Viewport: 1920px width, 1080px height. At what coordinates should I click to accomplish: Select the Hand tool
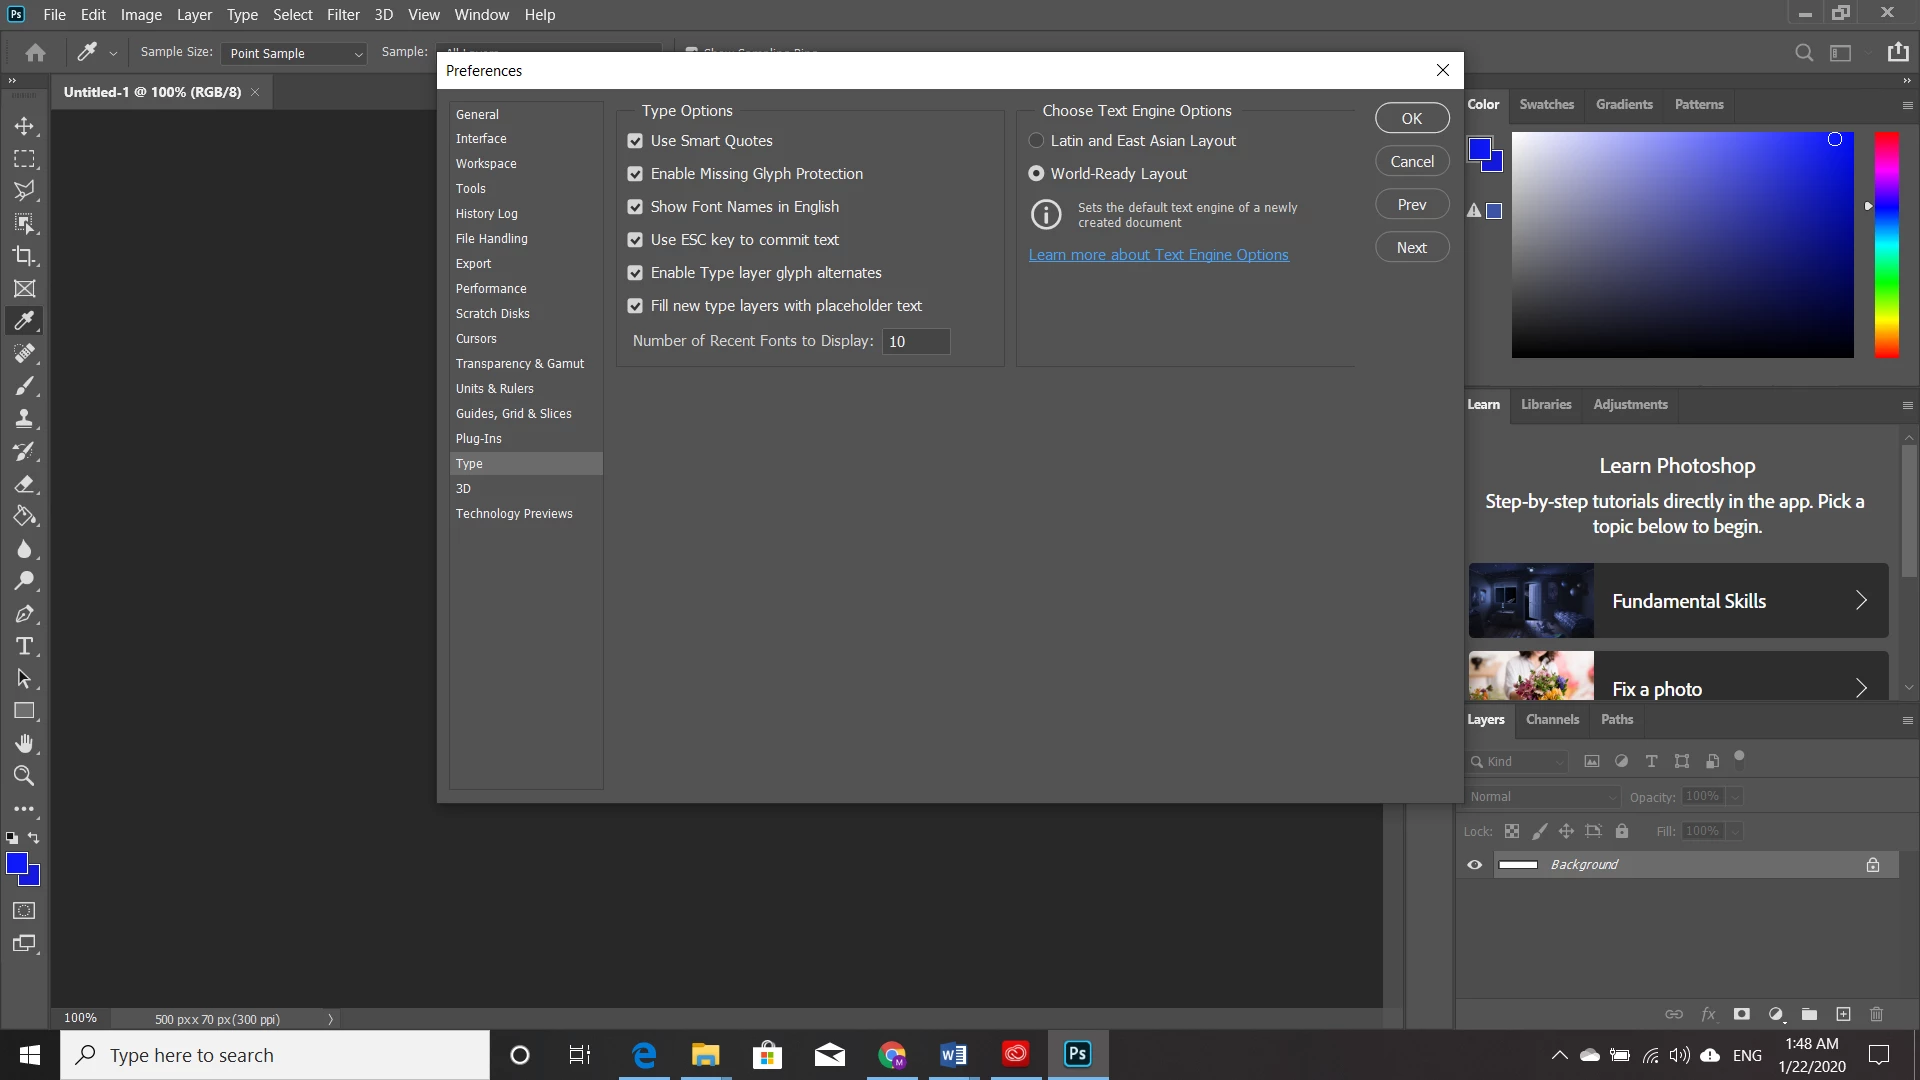[x=24, y=743]
